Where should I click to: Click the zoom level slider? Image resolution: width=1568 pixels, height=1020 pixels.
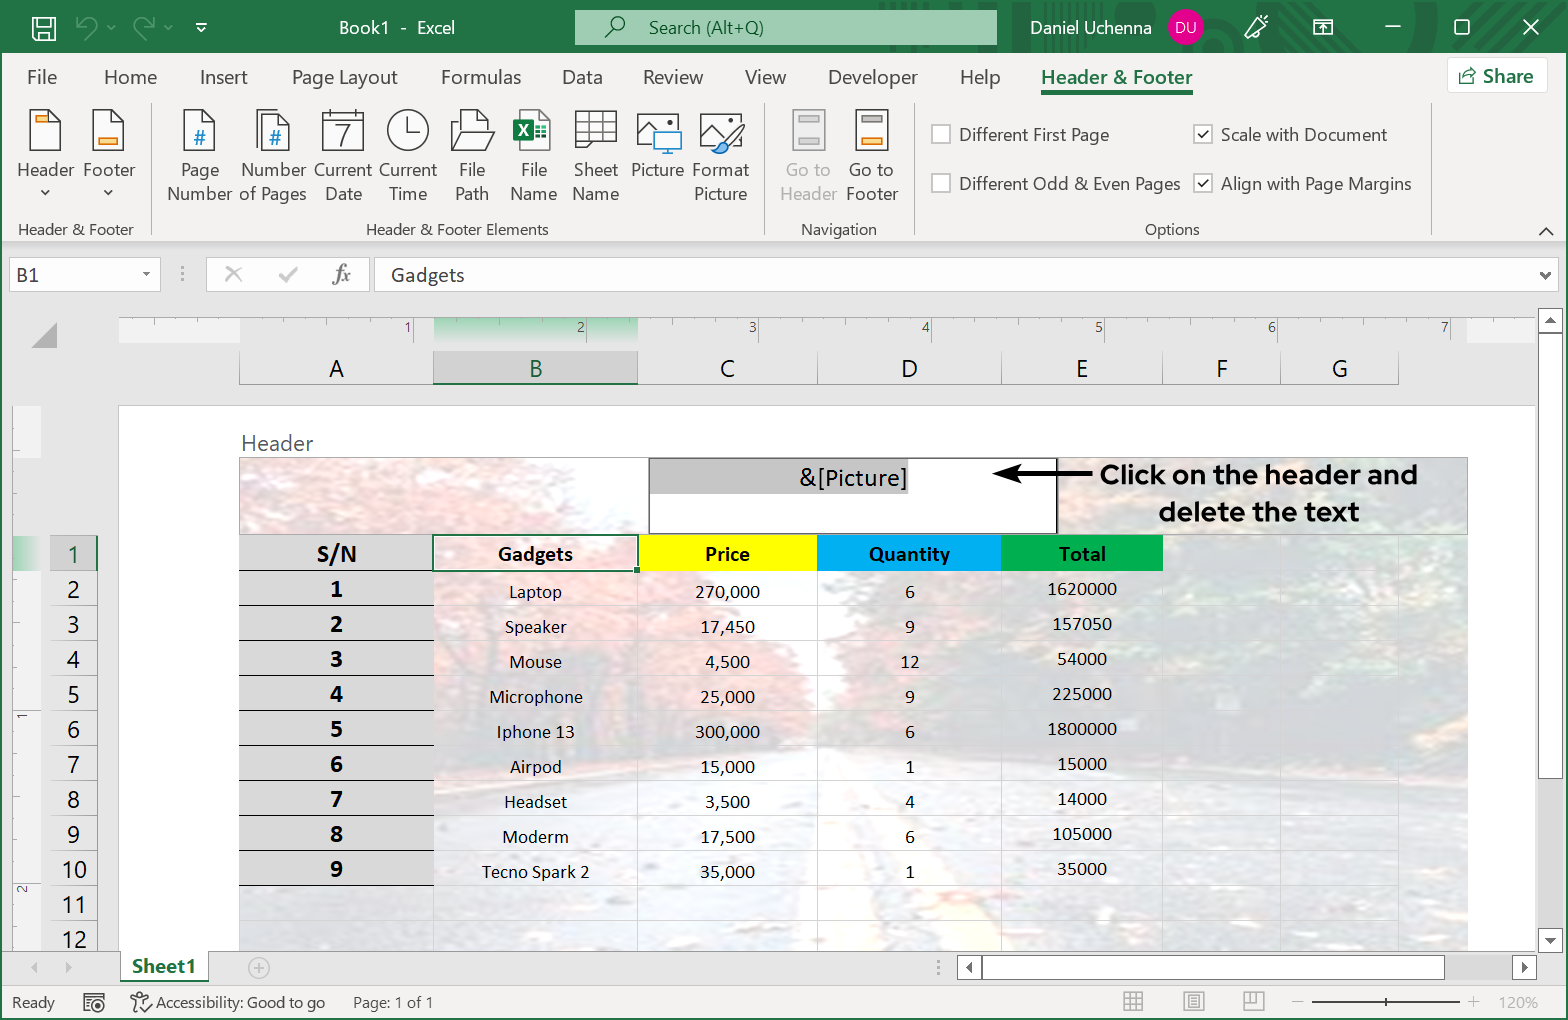[1385, 1002]
